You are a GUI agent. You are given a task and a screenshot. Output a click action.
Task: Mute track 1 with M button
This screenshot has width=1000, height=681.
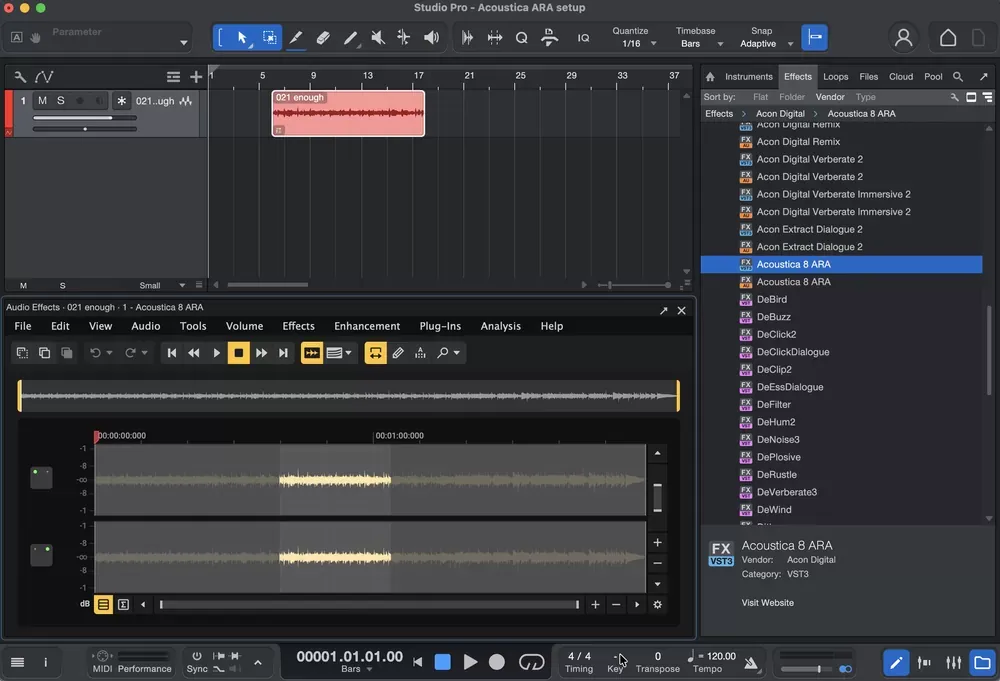point(42,101)
